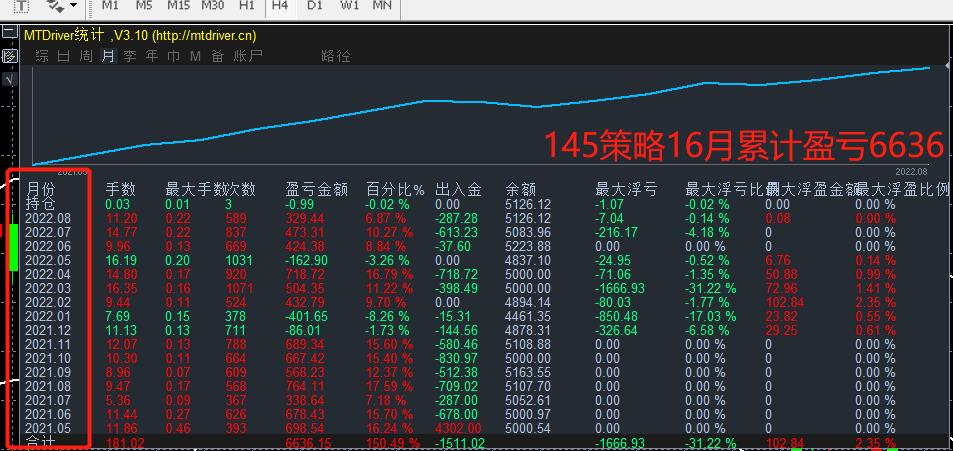Click total percentage 150.49 %
This screenshot has height=451, width=953.
(x=392, y=442)
